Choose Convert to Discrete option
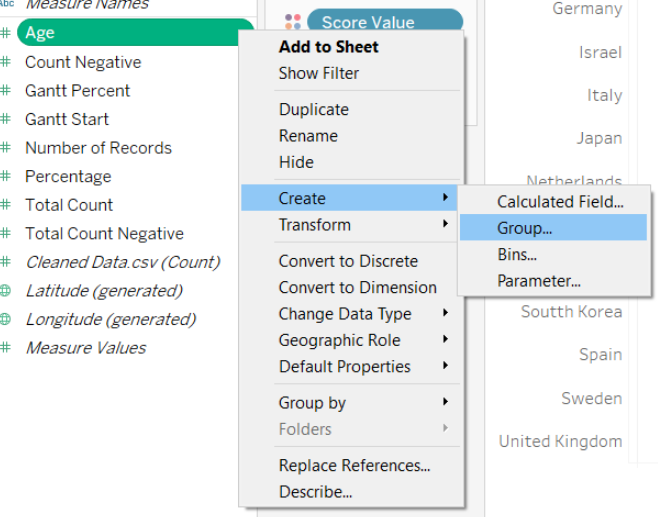Image resolution: width=658 pixels, height=517 pixels. pos(348,261)
